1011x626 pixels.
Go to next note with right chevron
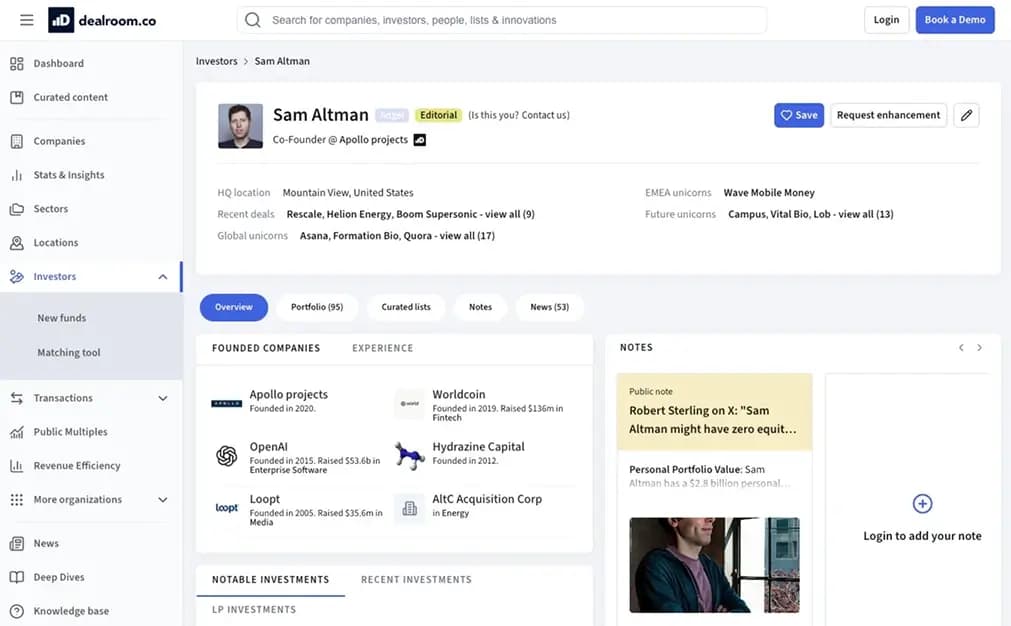[979, 347]
